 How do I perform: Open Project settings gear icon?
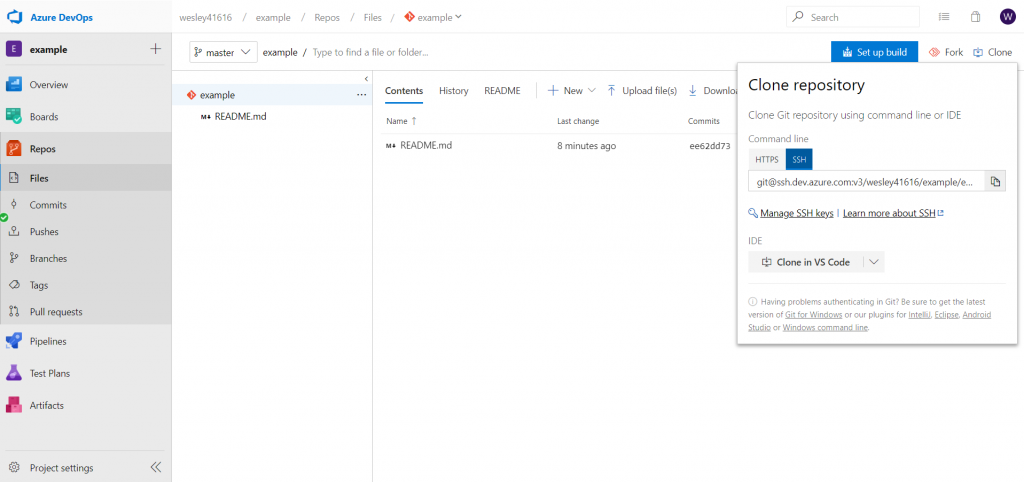14,468
